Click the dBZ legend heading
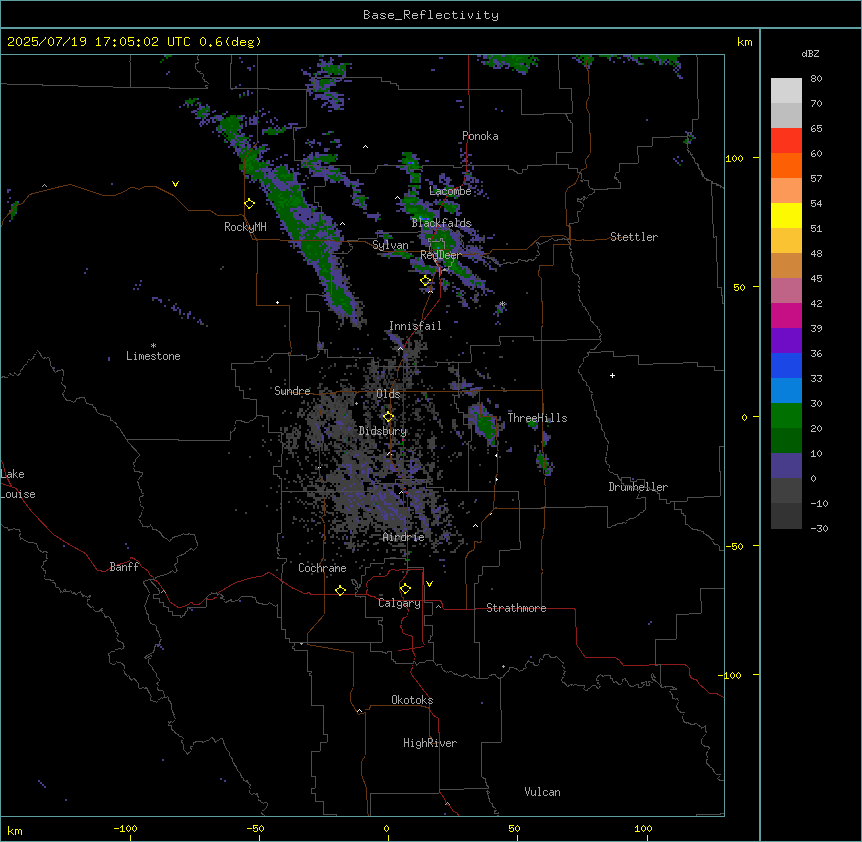 click(810, 53)
